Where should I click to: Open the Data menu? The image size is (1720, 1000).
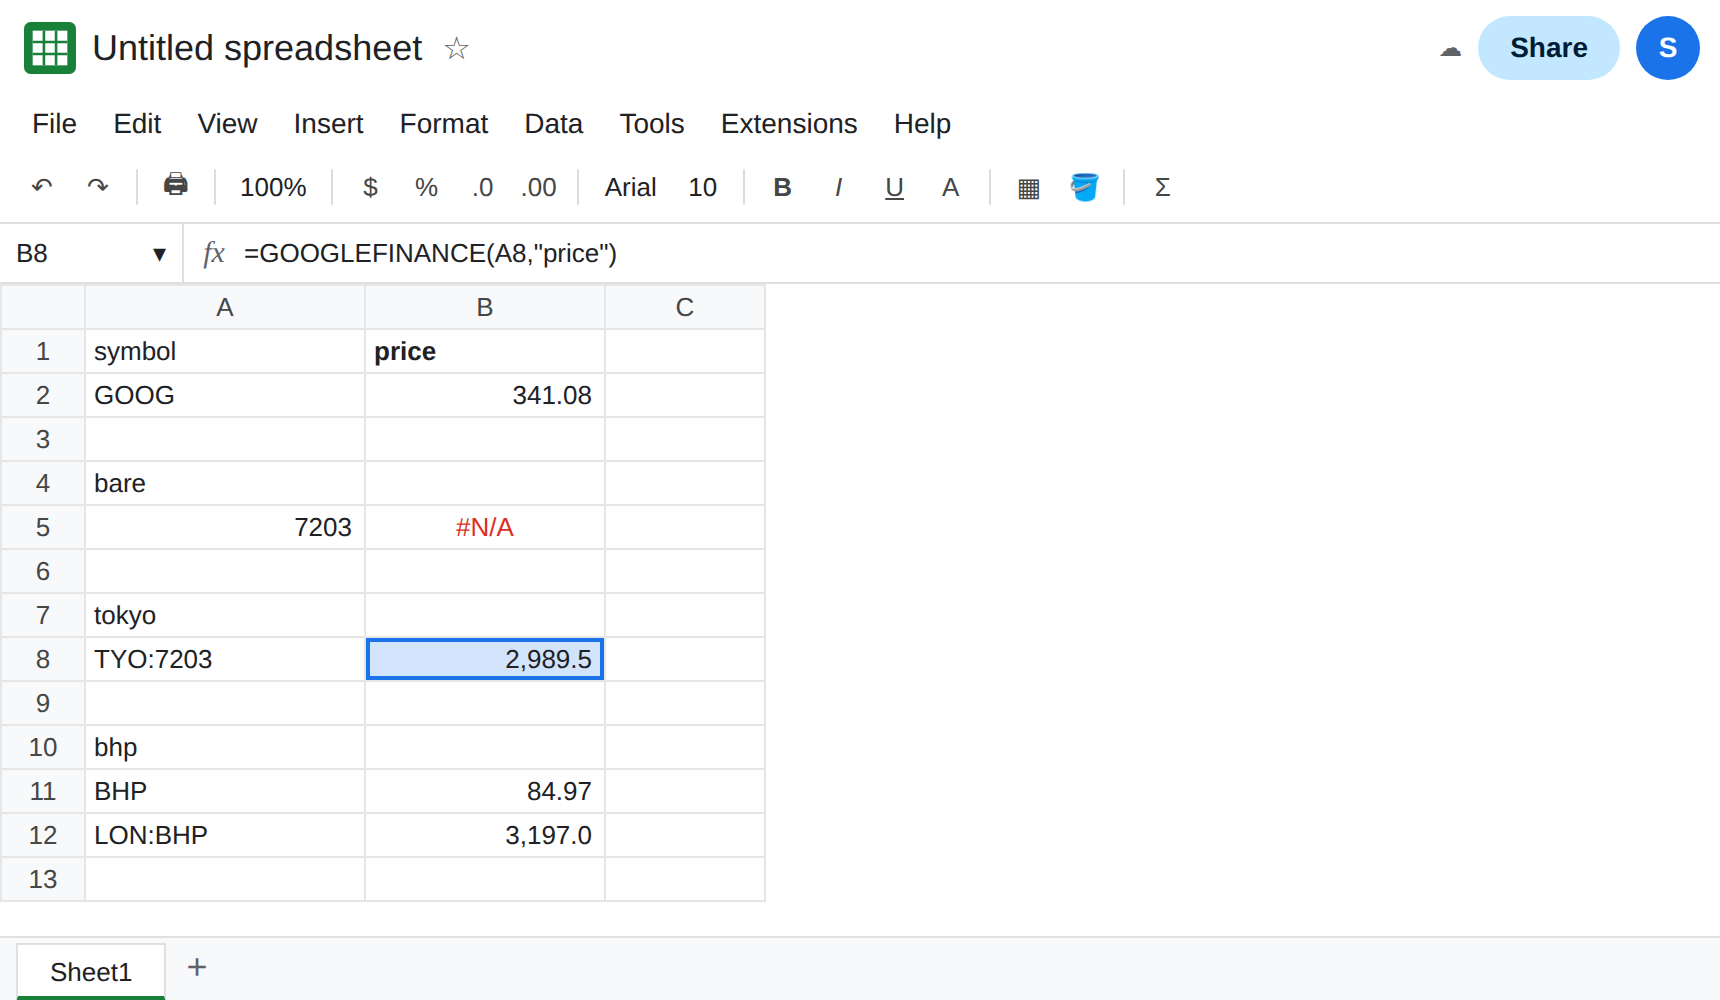(x=554, y=123)
